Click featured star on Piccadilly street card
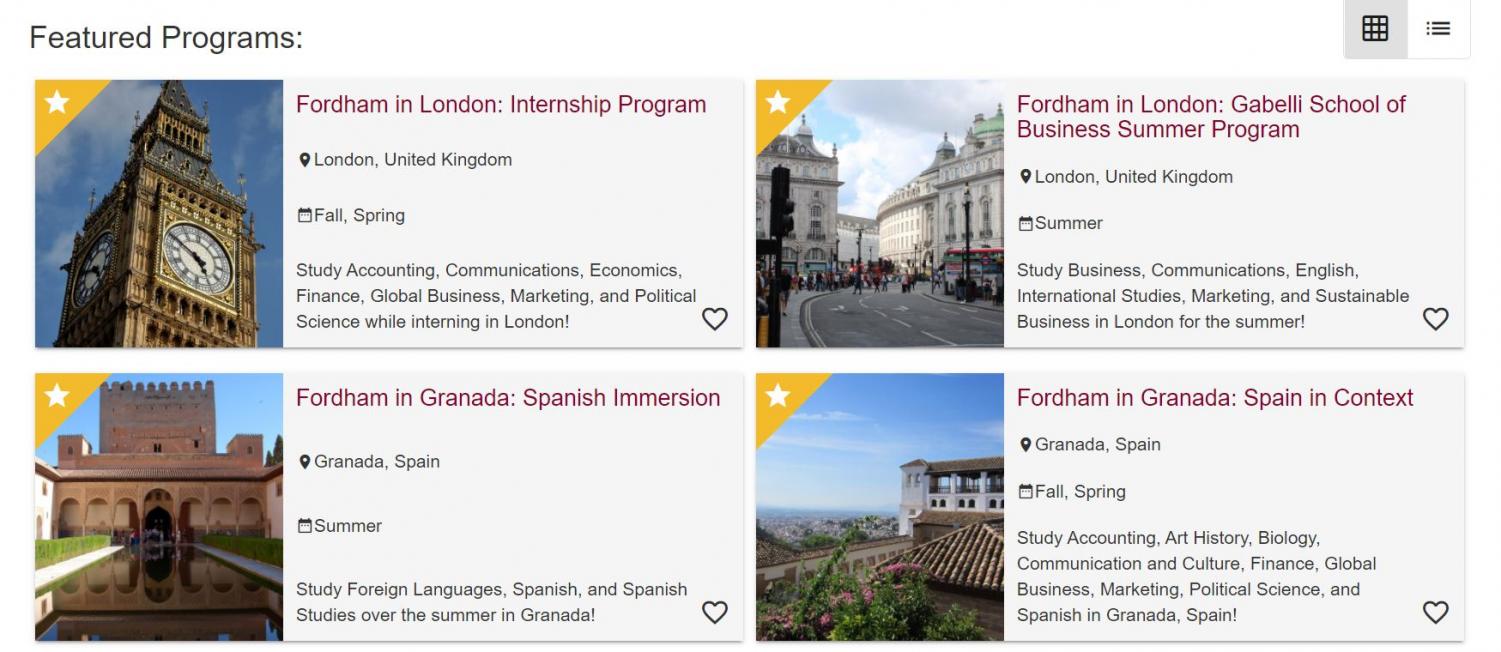Screen dimensions: 1501x652 (x=778, y=102)
